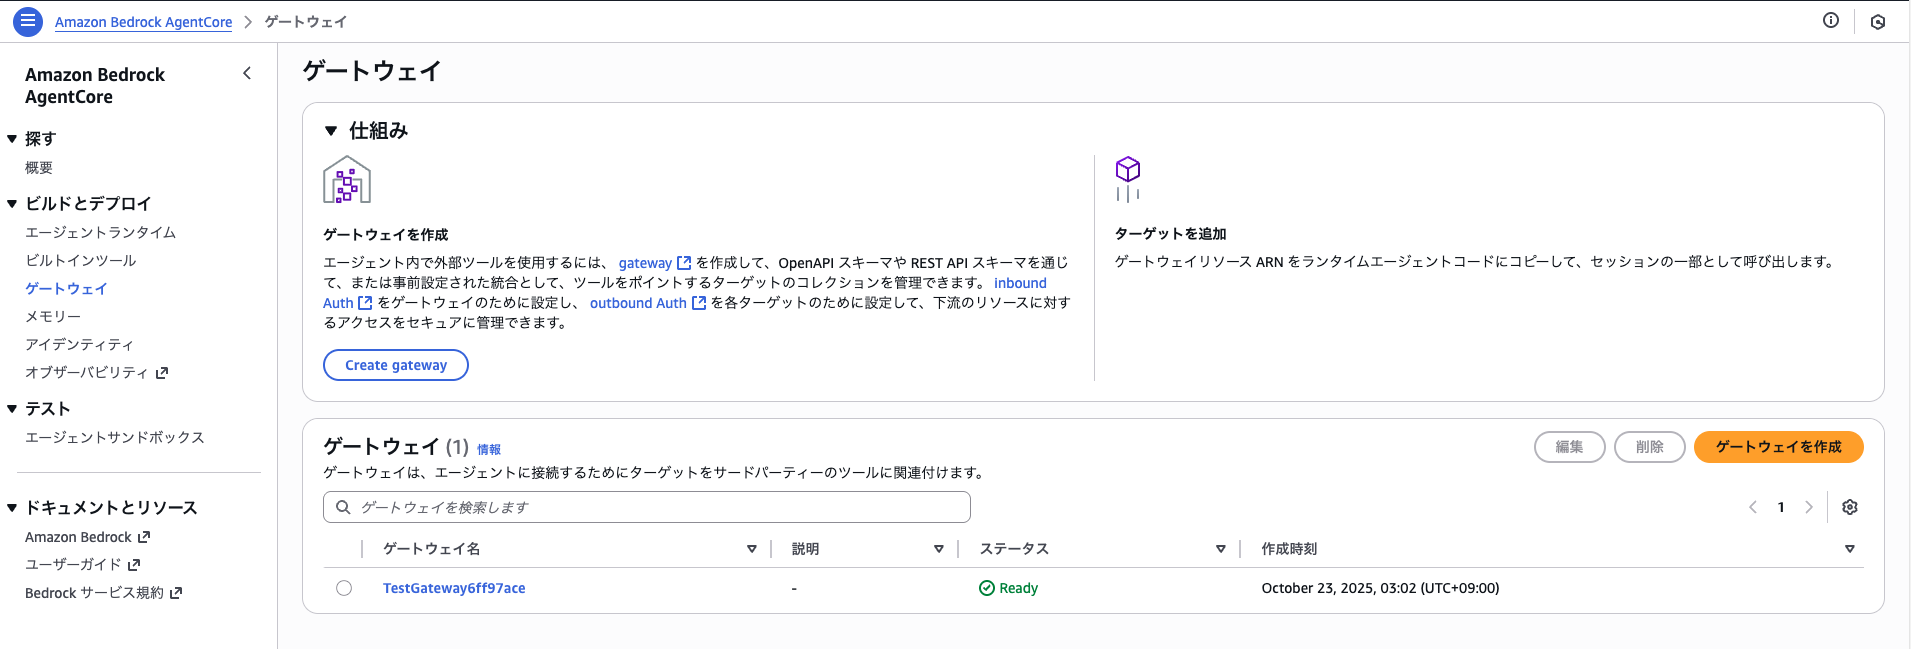Open table preferences gear icon

(x=1850, y=507)
